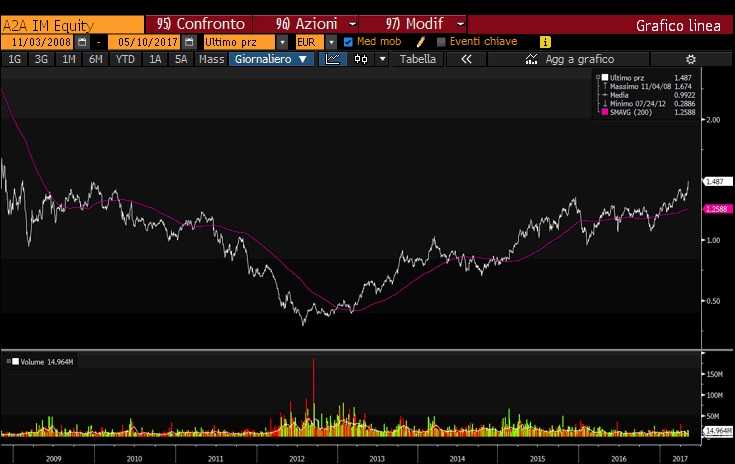This screenshot has width=735, height=464.
Task: Click the magenta 1.2588 axis label
Action: coord(718,209)
